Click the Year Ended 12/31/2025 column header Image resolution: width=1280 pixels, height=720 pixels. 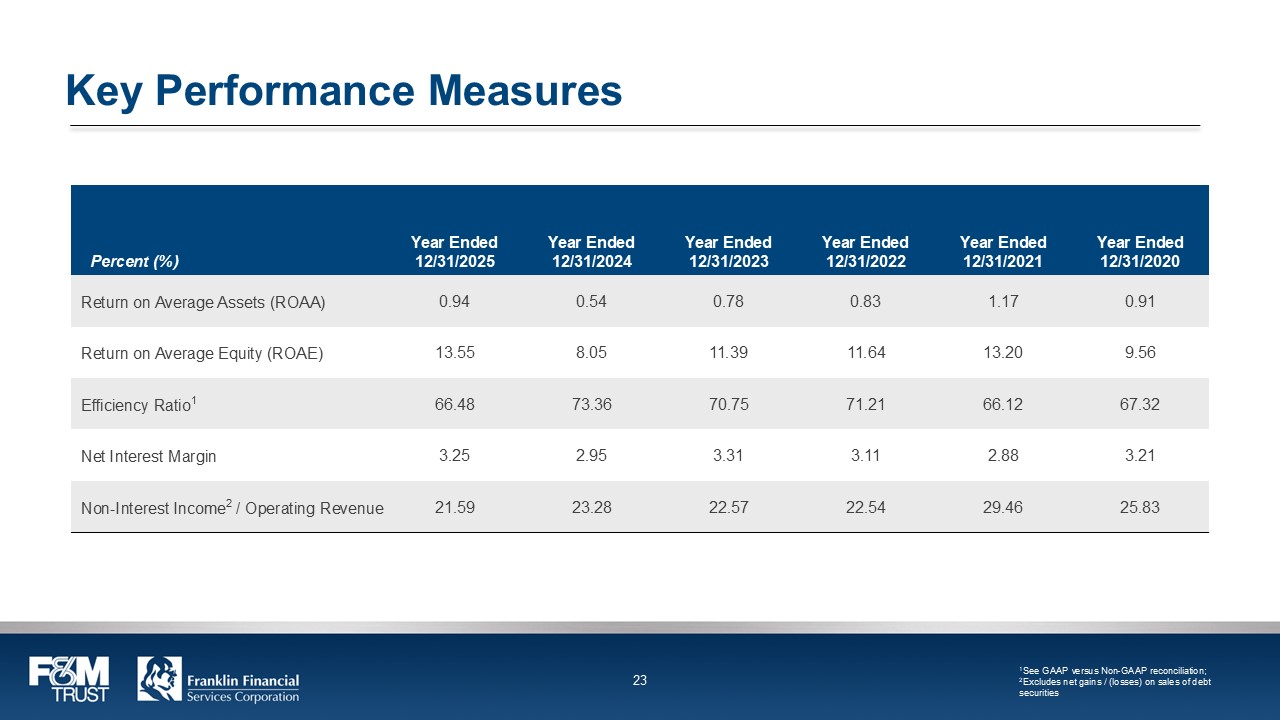tap(454, 252)
